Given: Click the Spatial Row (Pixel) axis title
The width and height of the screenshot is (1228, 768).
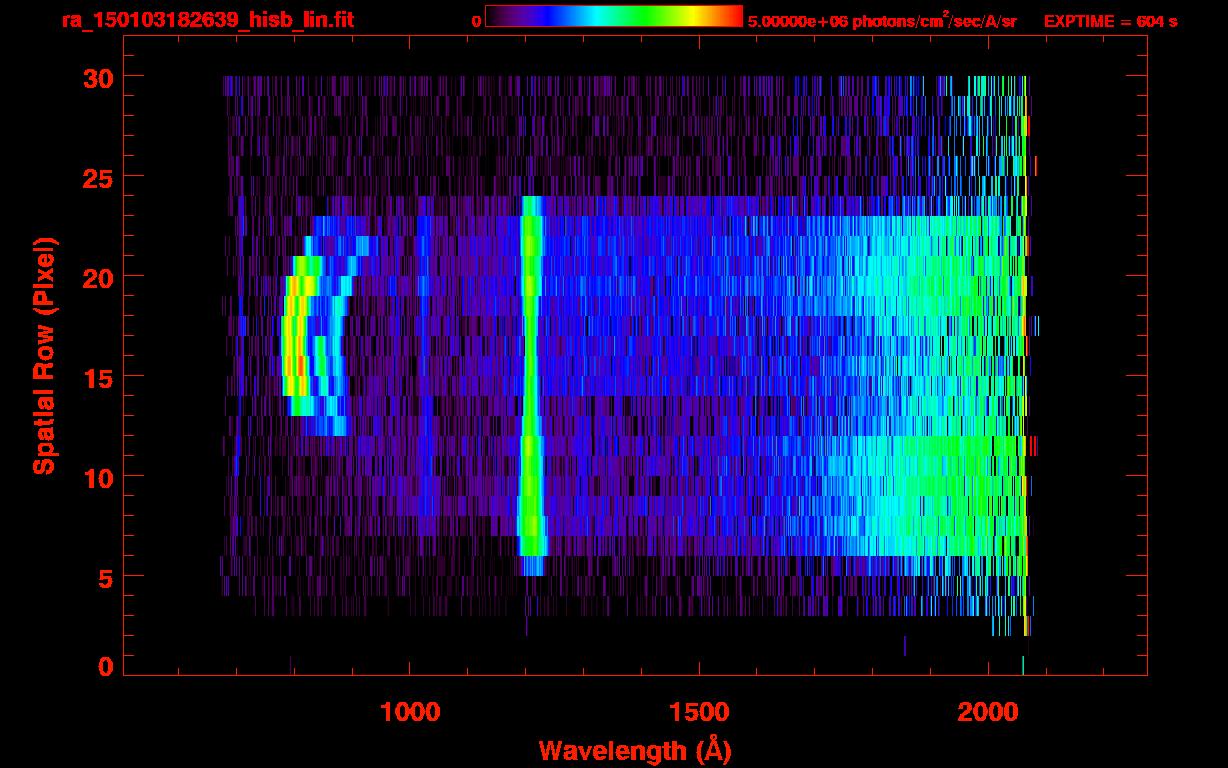Looking at the screenshot, I should [x=44, y=355].
